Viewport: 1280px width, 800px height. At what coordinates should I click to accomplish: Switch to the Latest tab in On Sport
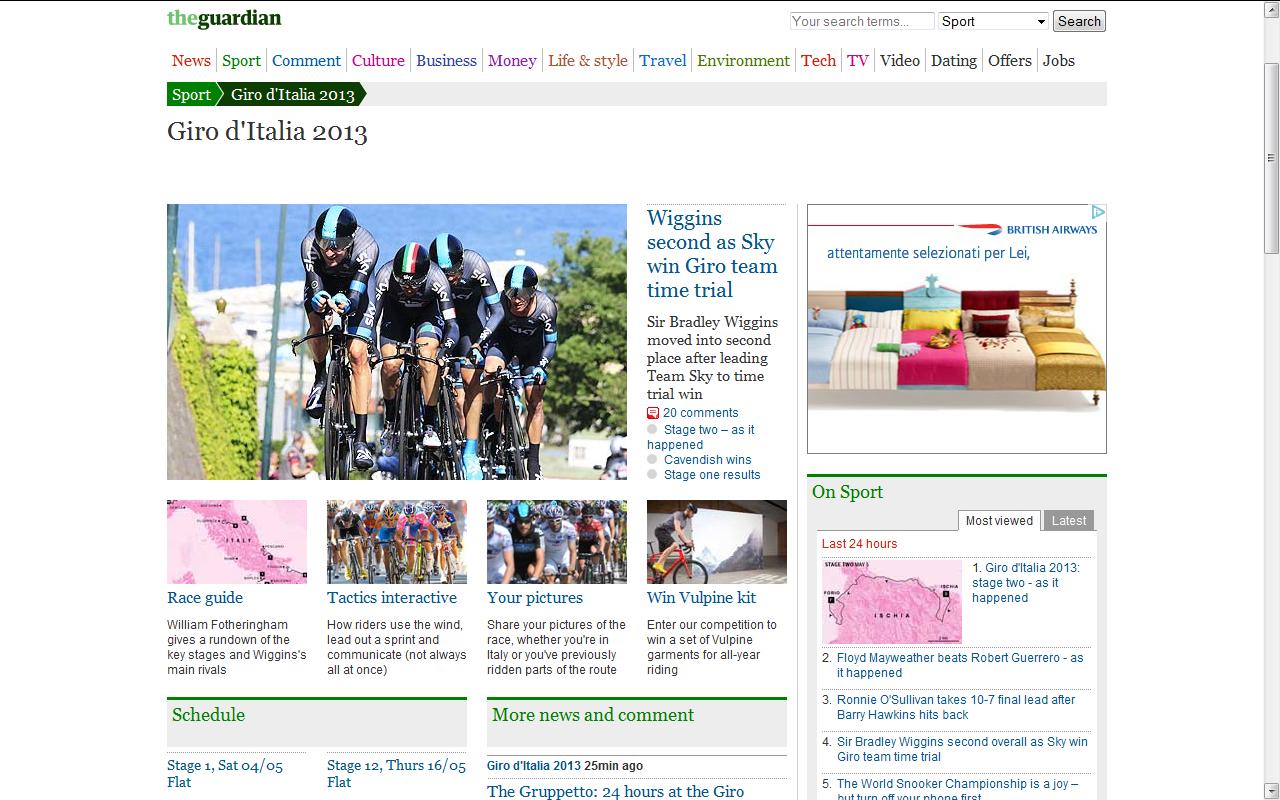[1068, 520]
